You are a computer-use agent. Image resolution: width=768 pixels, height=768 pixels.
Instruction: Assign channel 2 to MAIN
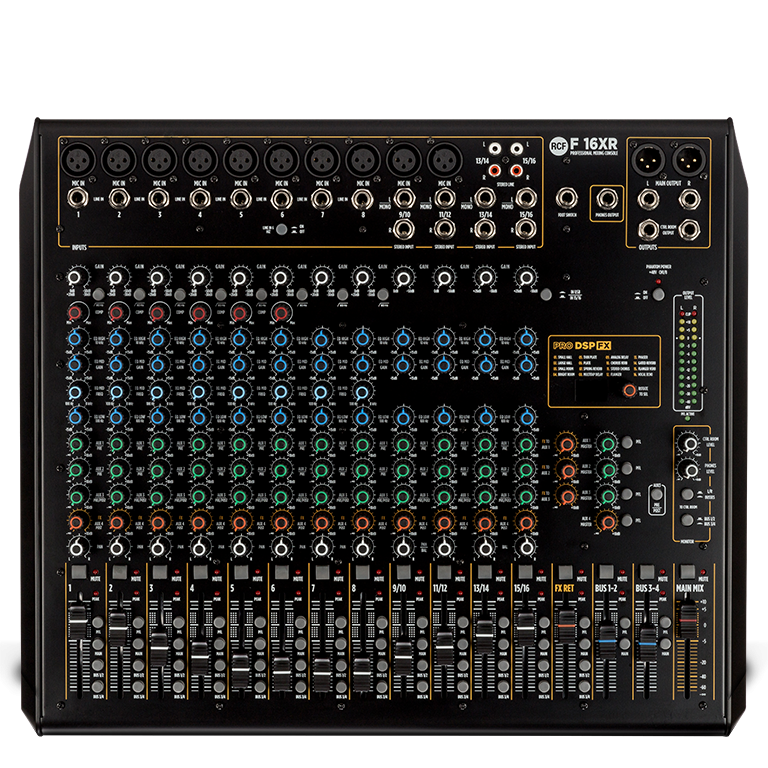click(x=139, y=644)
